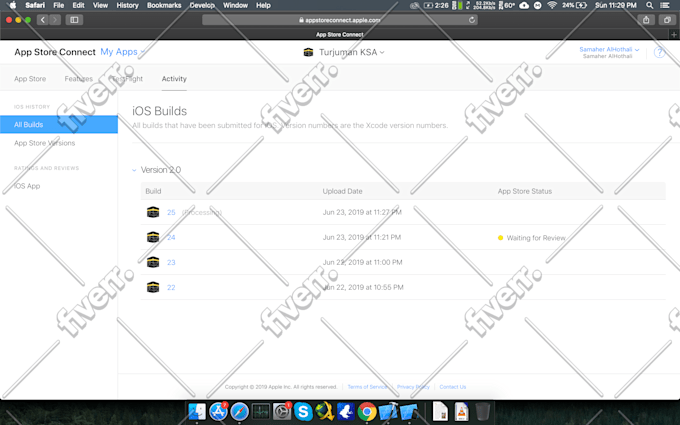Show all tabs overview button
The image size is (680, 425).
pyautogui.click(x=667, y=20)
